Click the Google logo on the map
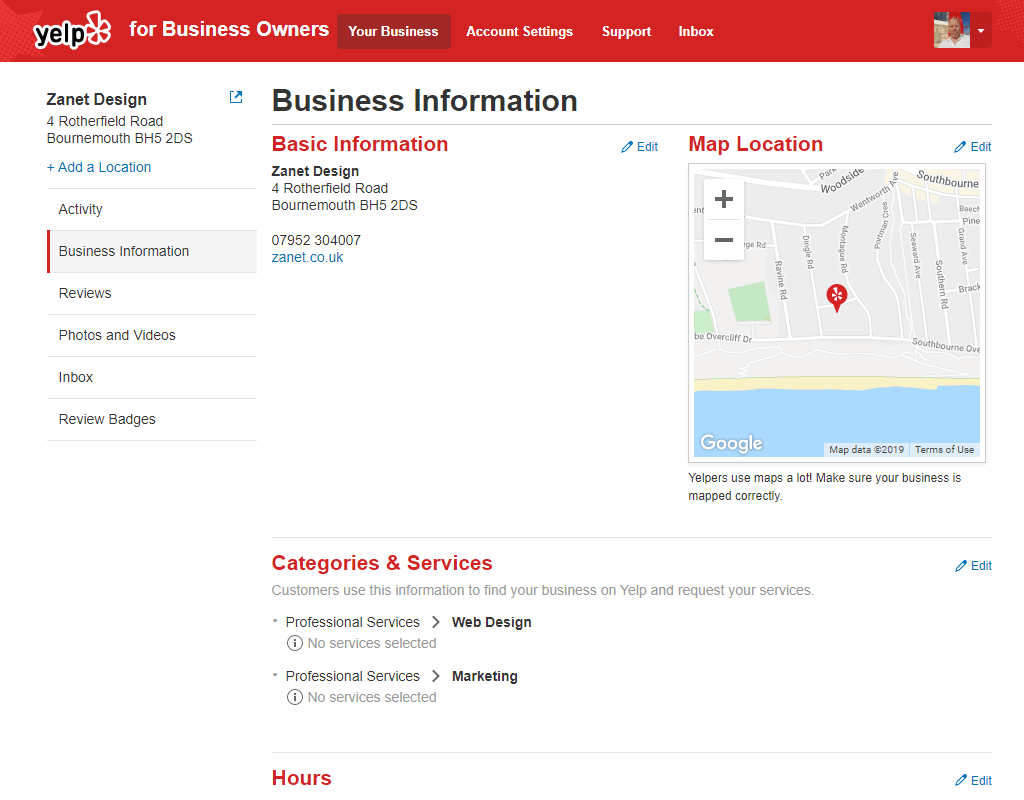Image resolution: width=1024 pixels, height=800 pixels. pyautogui.click(x=731, y=443)
